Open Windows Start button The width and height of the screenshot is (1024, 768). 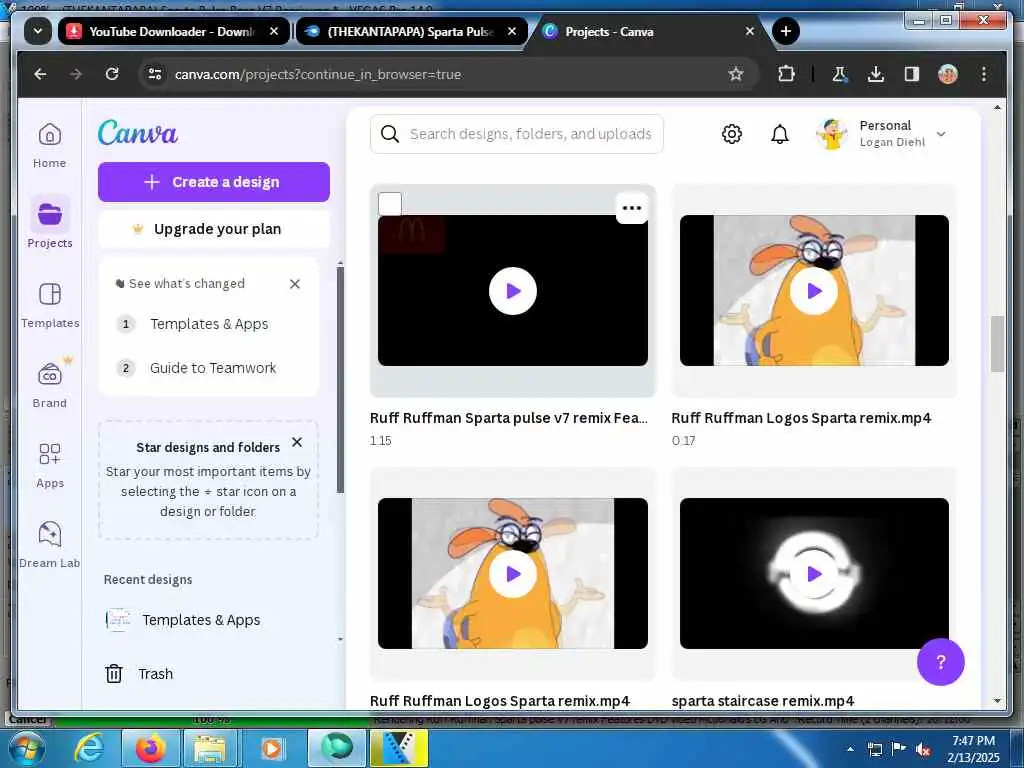[x=25, y=748]
